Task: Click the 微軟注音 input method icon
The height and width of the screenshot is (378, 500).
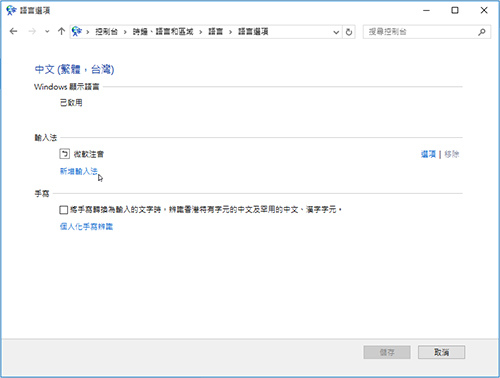Action: pyautogui.click(x=64, y=154)
